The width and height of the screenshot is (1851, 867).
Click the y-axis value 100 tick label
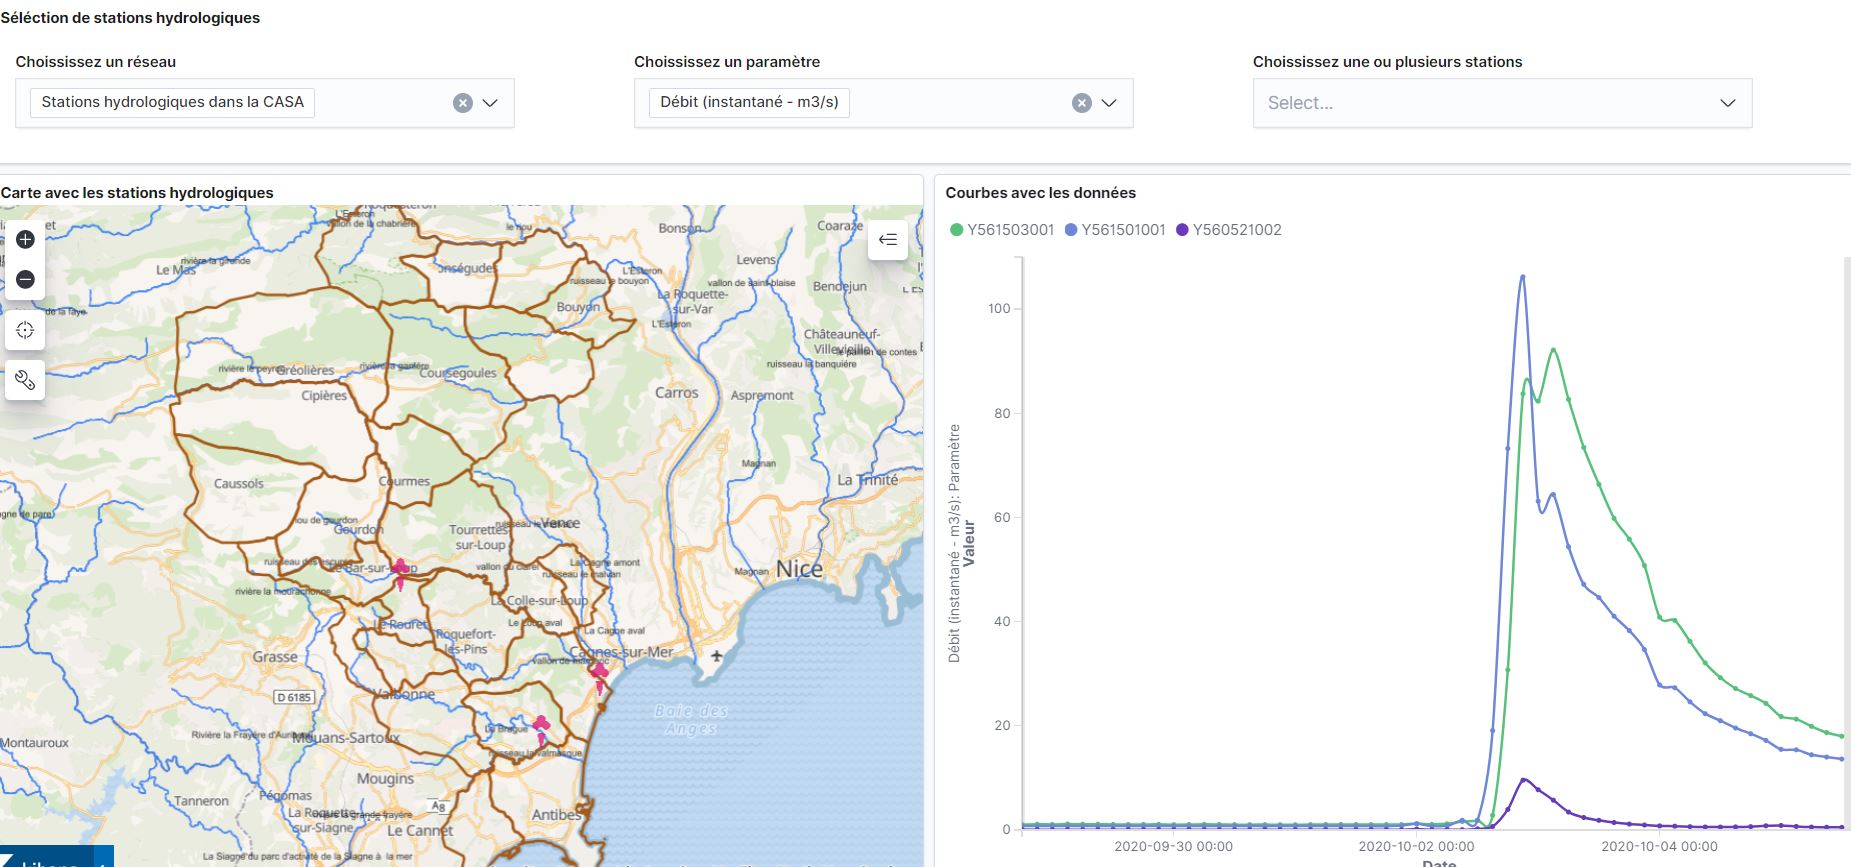(999, 309)
